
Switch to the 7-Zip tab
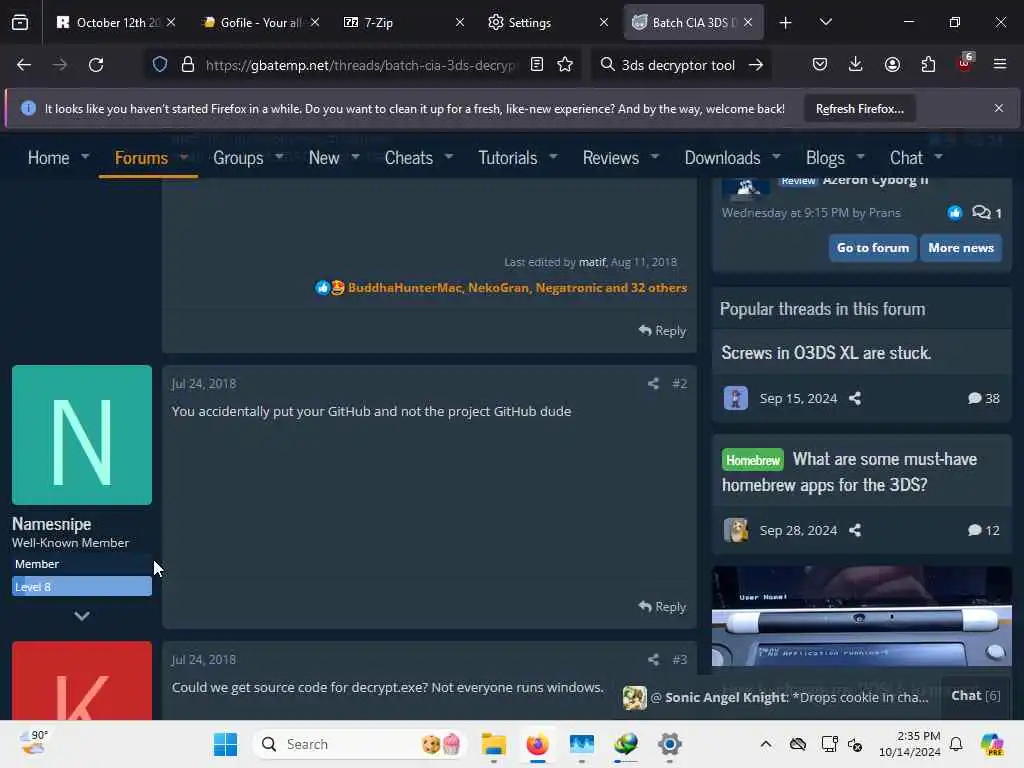point(404,23)
